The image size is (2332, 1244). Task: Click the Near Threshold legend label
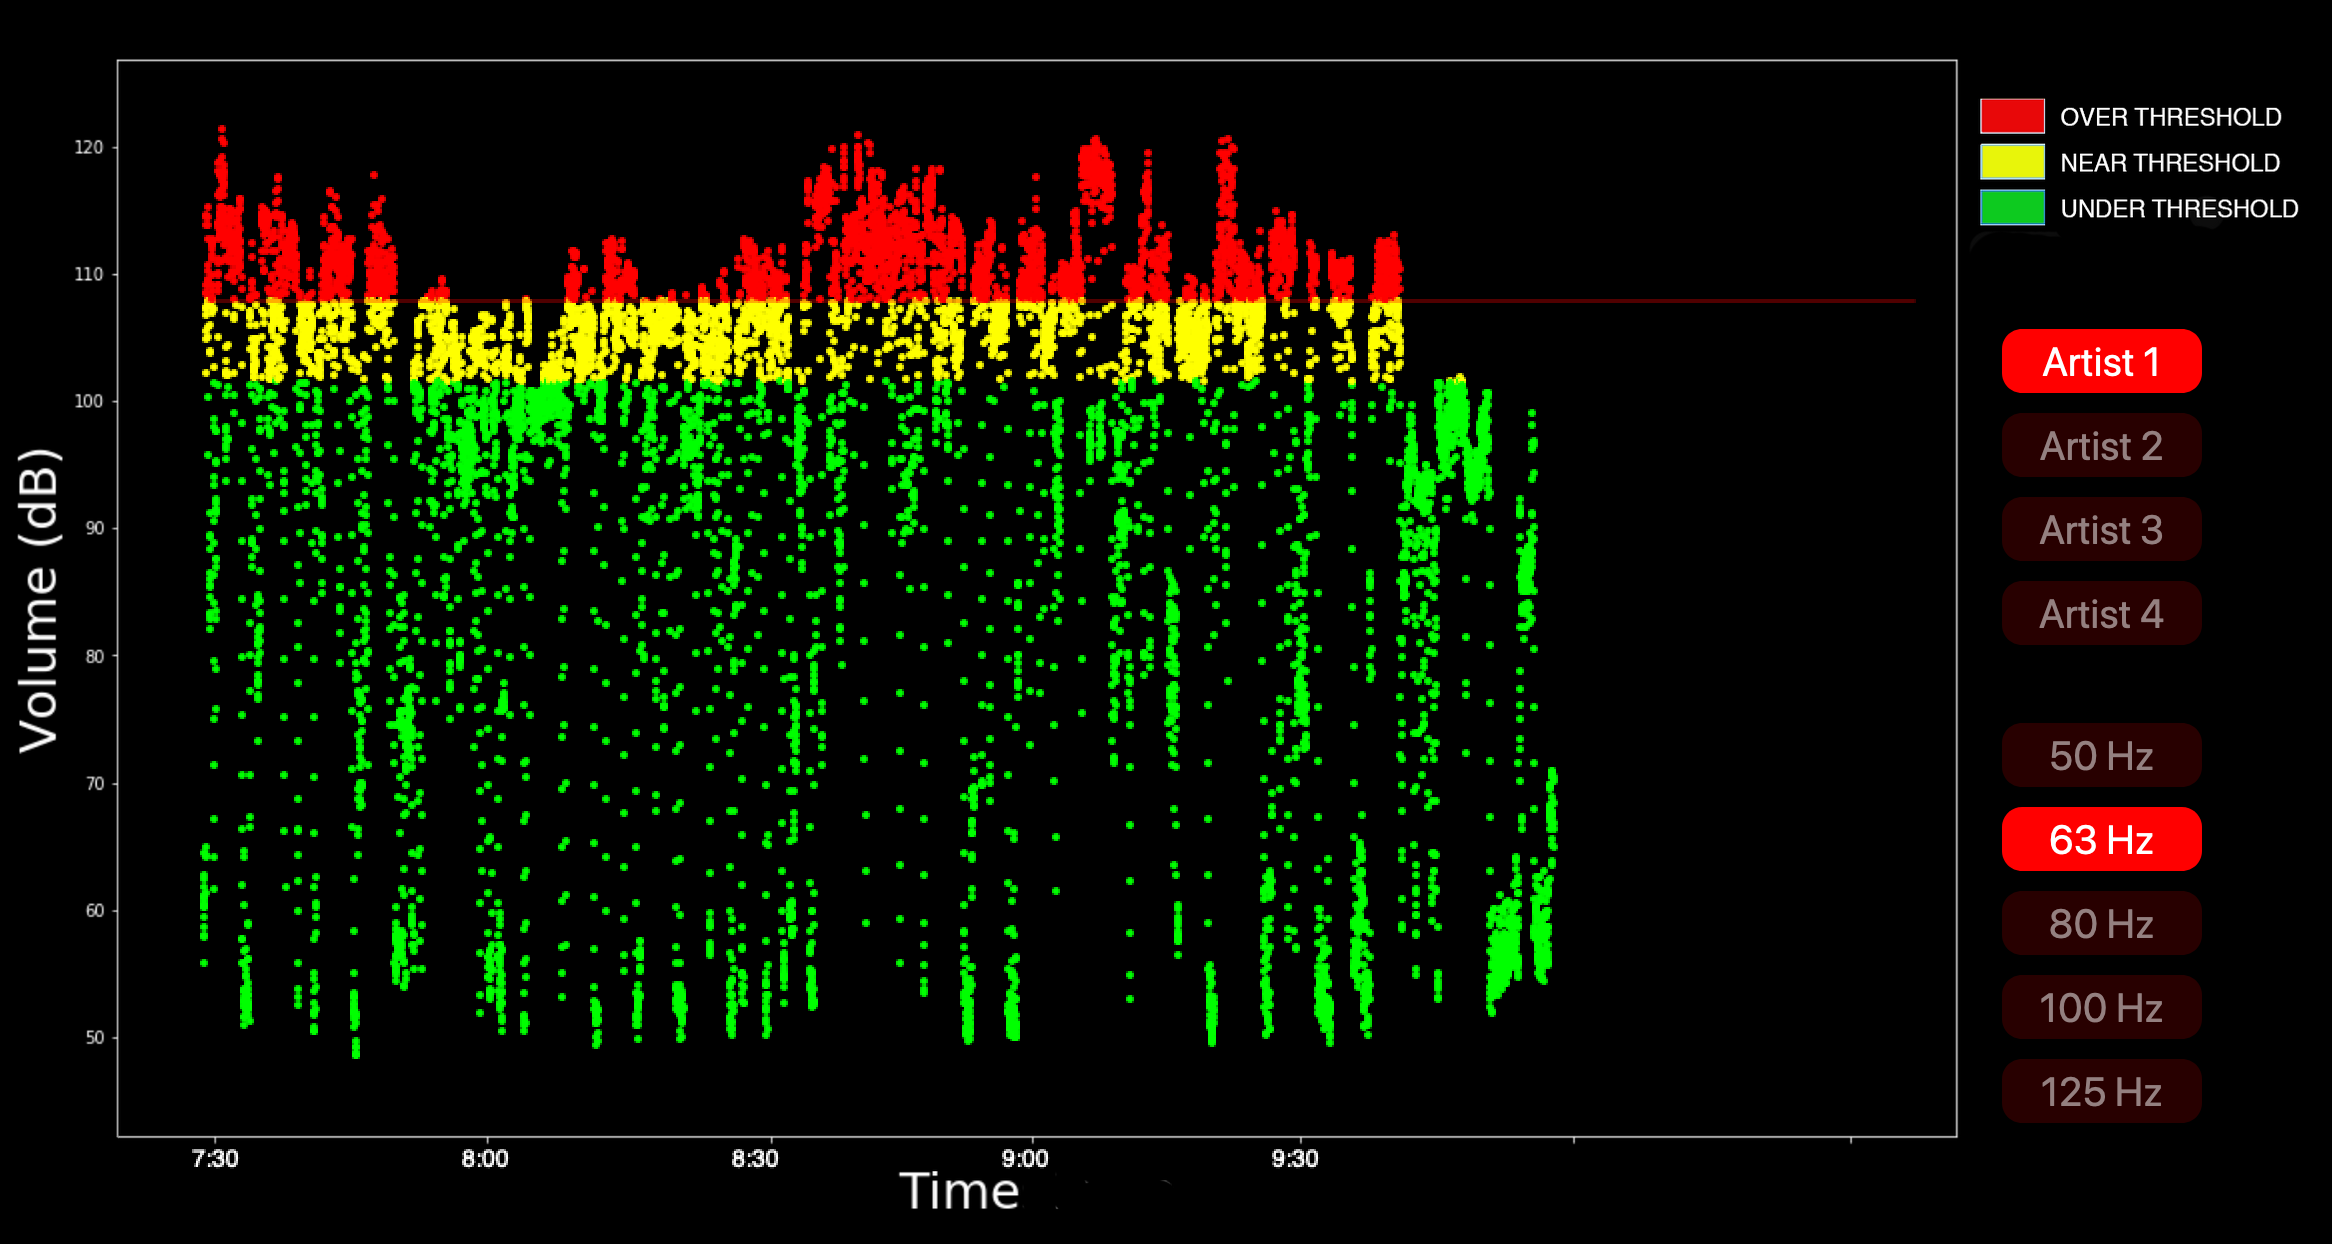[x=2169, y=163]
